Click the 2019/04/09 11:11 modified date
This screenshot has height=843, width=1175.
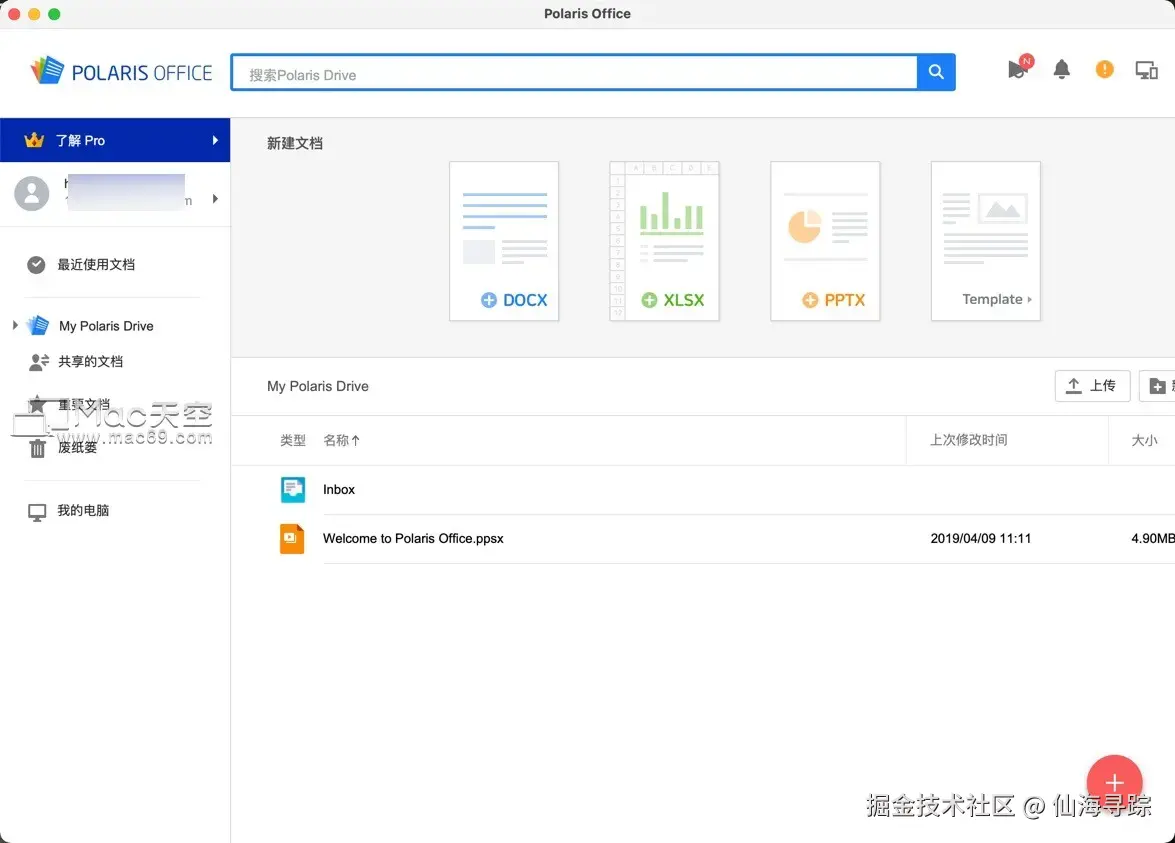click(980, 539)
